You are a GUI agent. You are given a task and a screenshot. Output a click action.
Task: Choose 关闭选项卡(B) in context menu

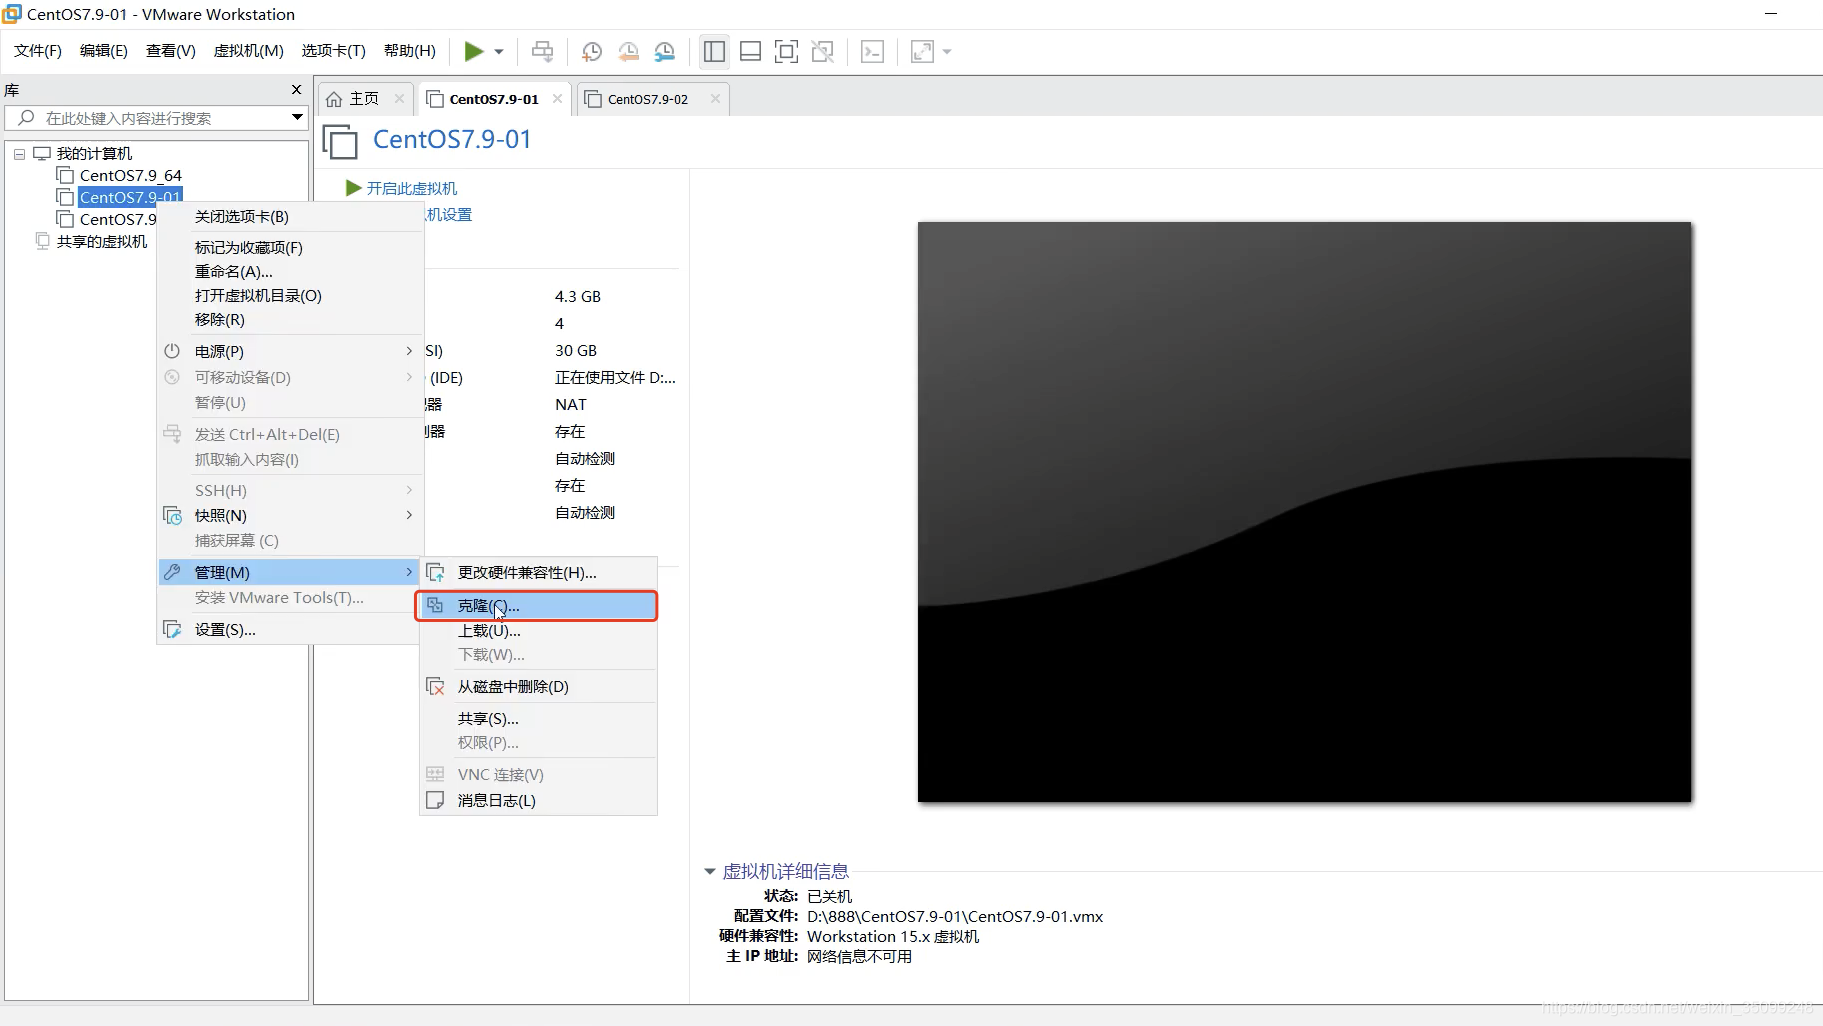pos(290,216)
